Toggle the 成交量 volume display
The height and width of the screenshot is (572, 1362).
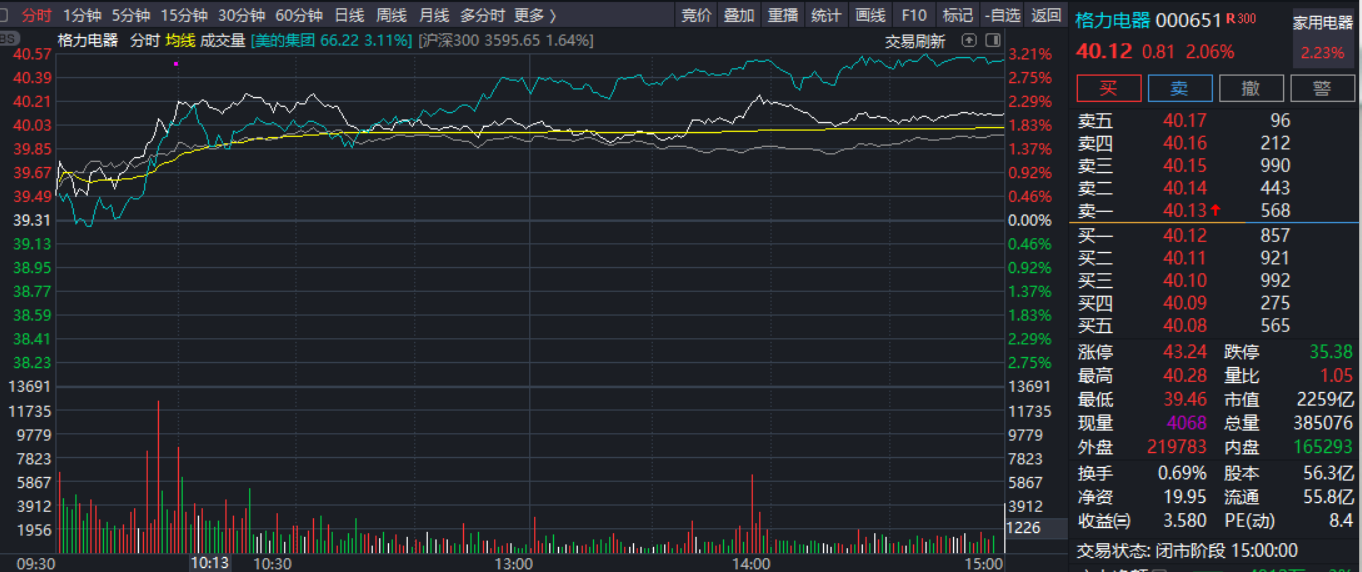(222, 40)
